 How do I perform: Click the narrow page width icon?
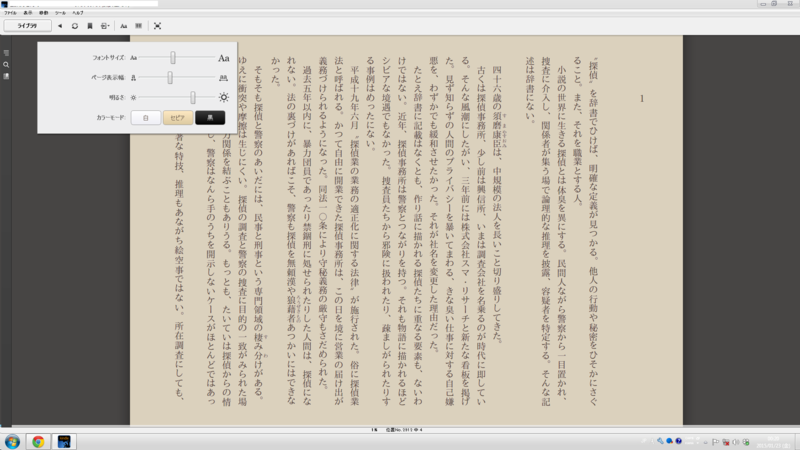click(x=133, y=78)
